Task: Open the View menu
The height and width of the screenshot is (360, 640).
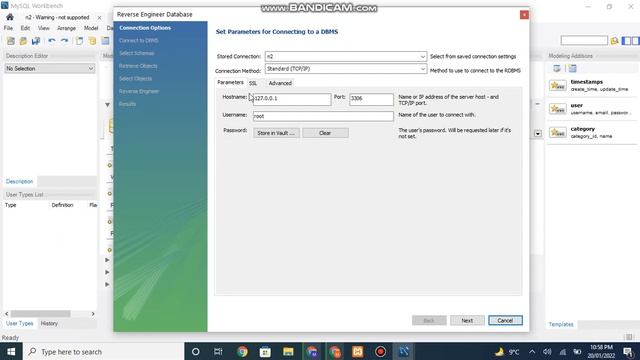Action: pyautogui.click(x=44, y=28)
